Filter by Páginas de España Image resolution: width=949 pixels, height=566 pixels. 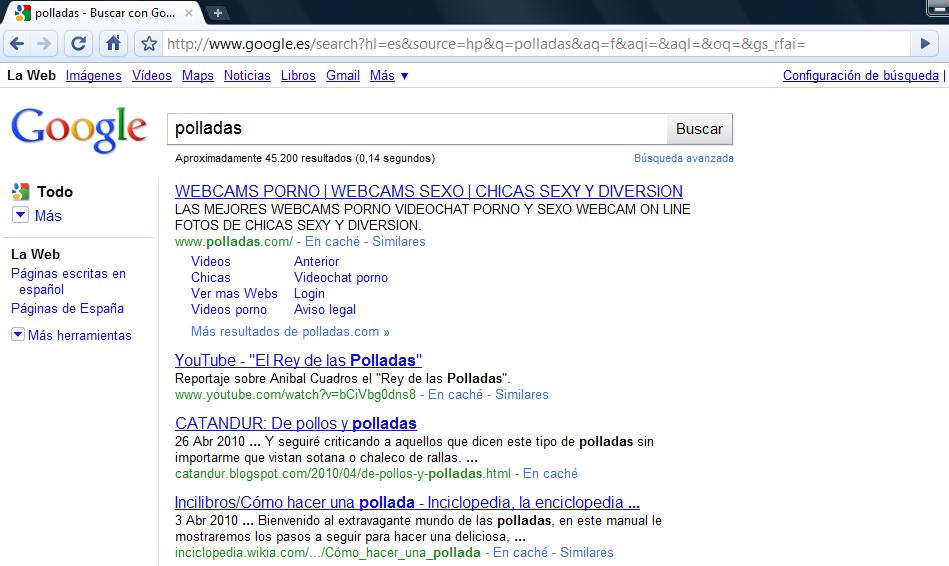click(67, 309)
